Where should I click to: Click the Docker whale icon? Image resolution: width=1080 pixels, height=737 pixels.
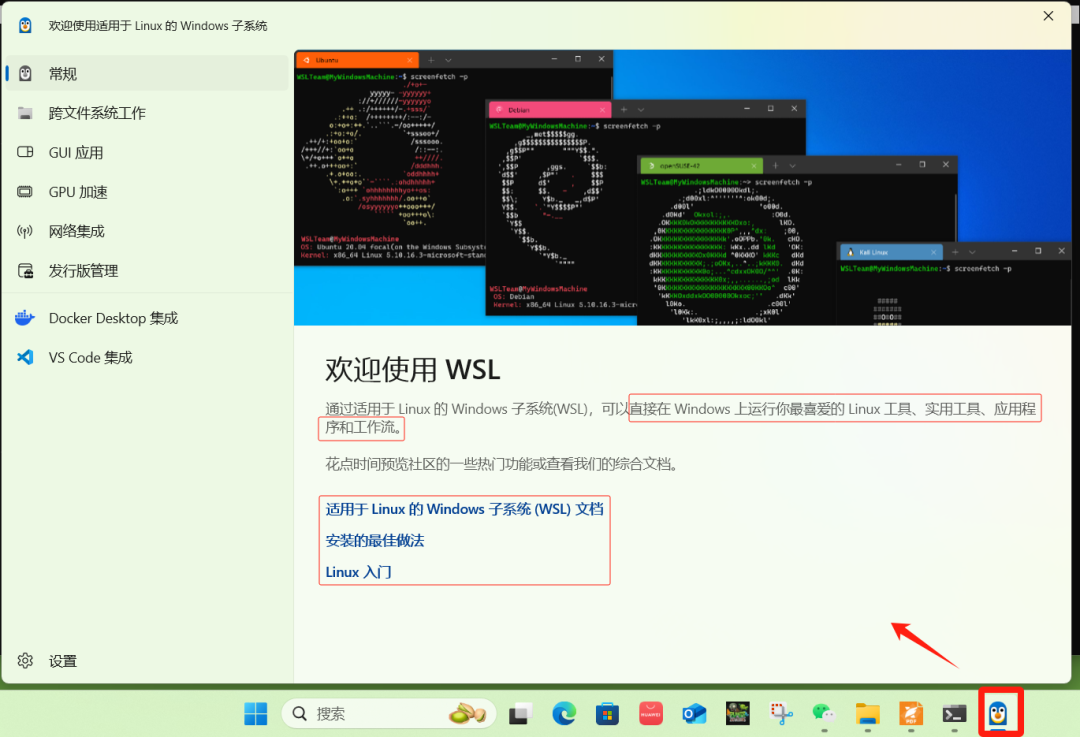25,318
